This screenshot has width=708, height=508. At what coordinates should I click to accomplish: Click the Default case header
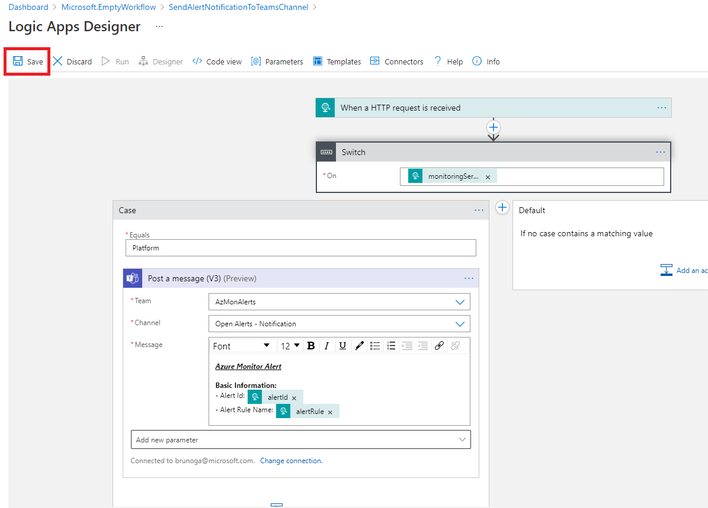coord(531,210)
